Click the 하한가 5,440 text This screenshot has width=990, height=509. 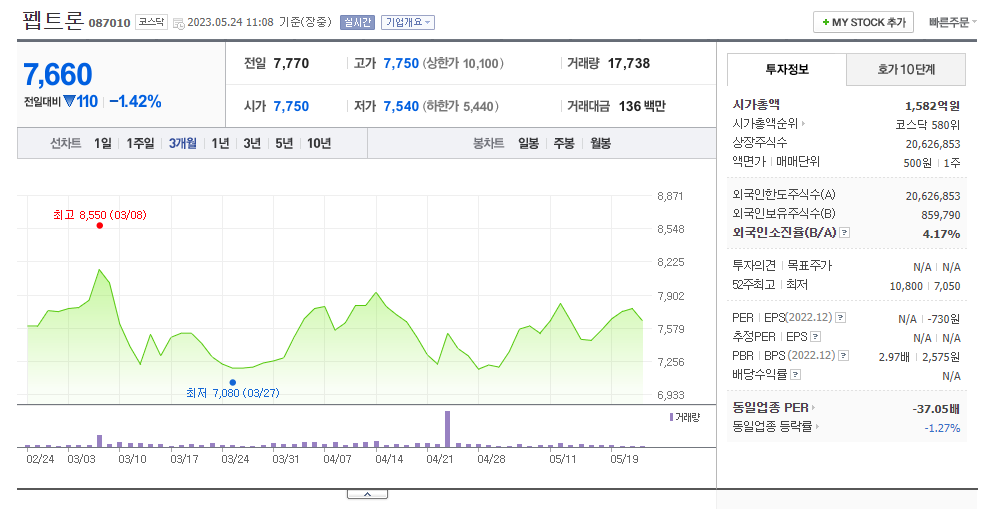(x=461, y=106)
